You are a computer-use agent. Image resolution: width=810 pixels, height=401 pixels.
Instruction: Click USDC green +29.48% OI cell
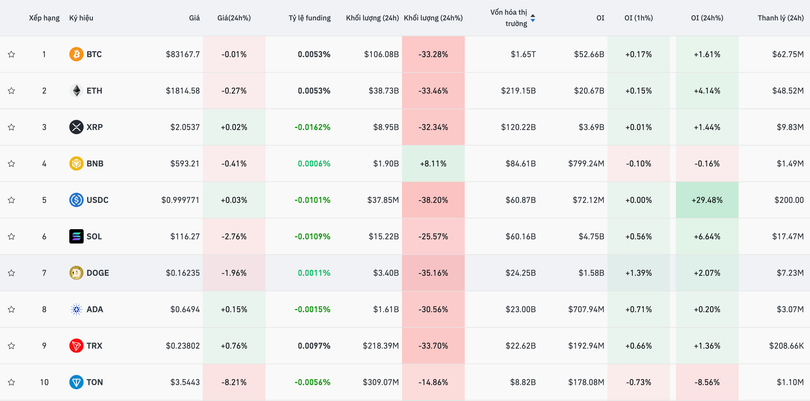(x=706, y=200)
